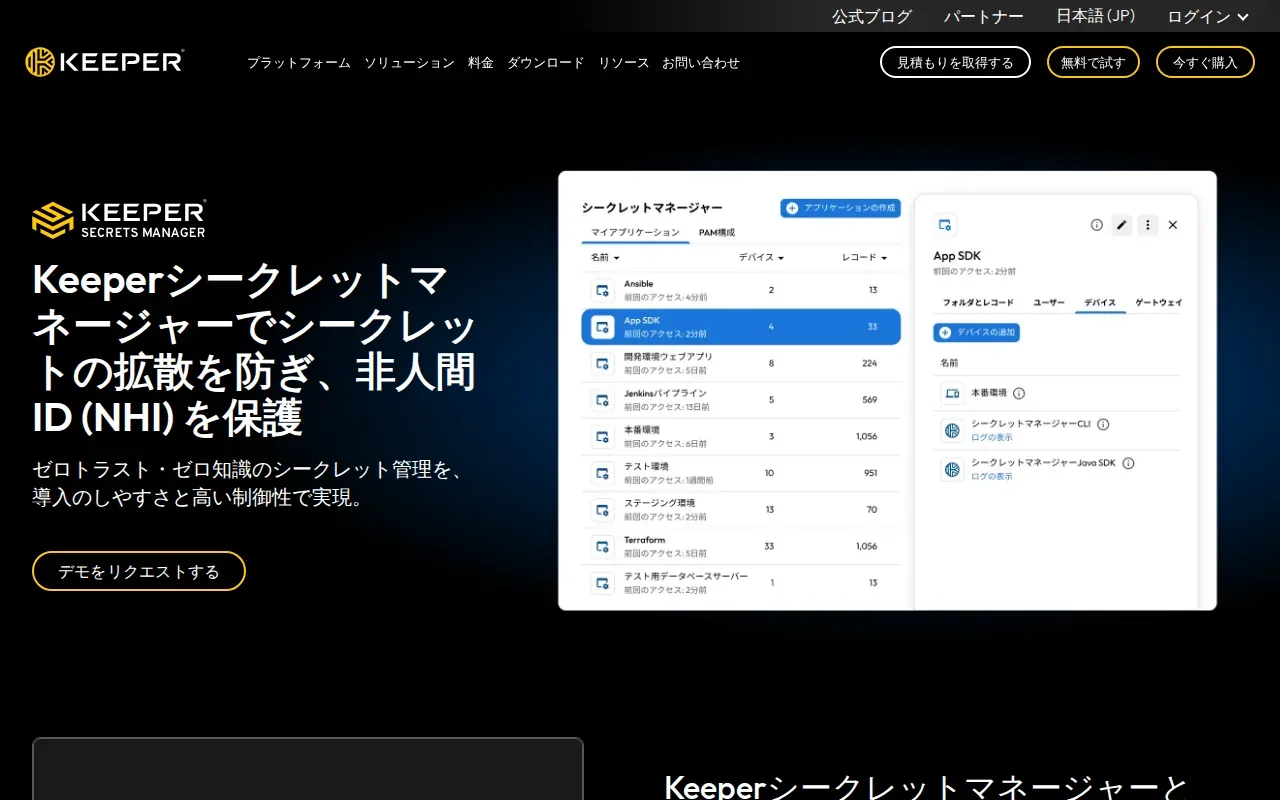Click info icon next to シークレットマネージャーJava SDK
The width and height of the screenshot is (1280, 800).
1128,463
